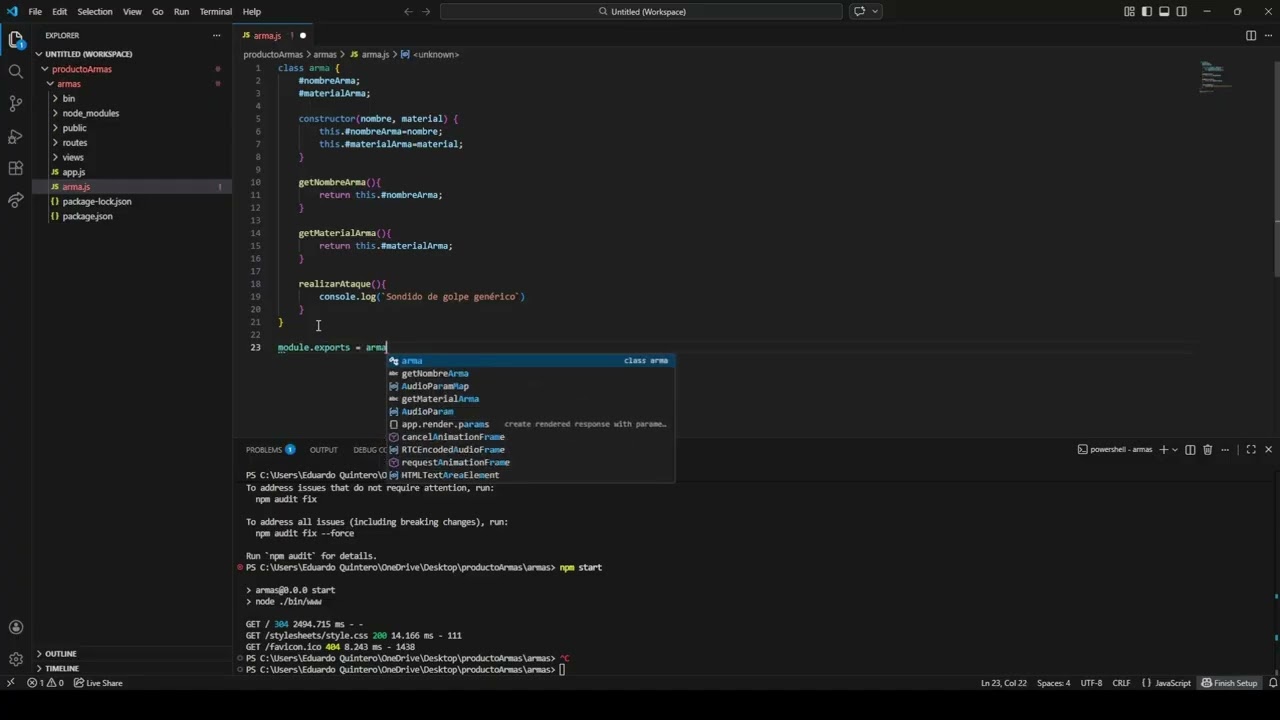Split the editor right
This screenshot has width=1280, height=720.
point(1250,35)
